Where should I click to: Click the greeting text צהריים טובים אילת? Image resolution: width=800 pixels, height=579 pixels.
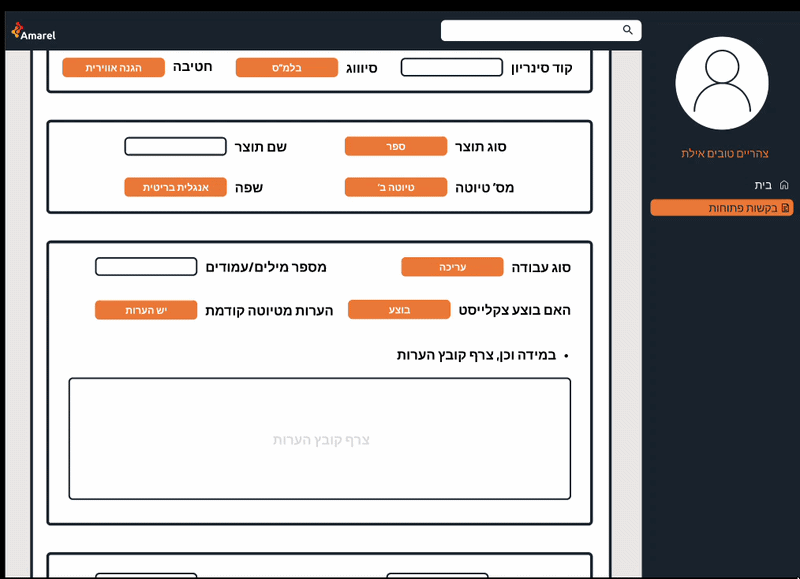(x=724, y=154)
